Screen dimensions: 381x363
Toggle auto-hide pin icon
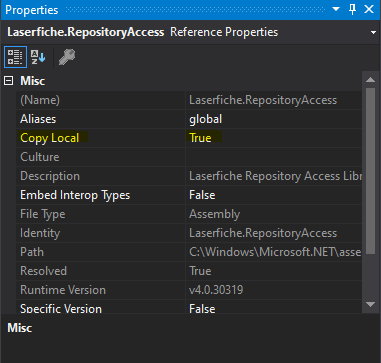tap(352, 9)
